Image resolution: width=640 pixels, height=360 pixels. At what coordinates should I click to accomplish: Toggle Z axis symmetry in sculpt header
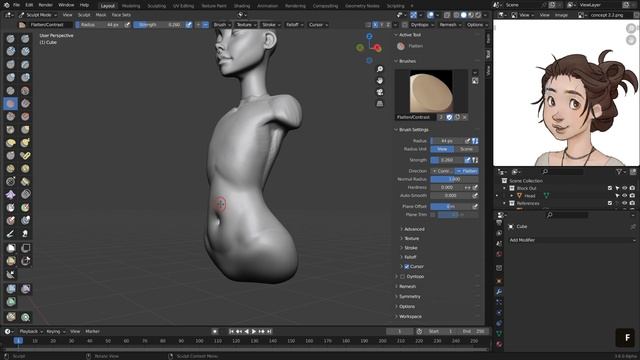pyautogui.click(x=388, y=25)
